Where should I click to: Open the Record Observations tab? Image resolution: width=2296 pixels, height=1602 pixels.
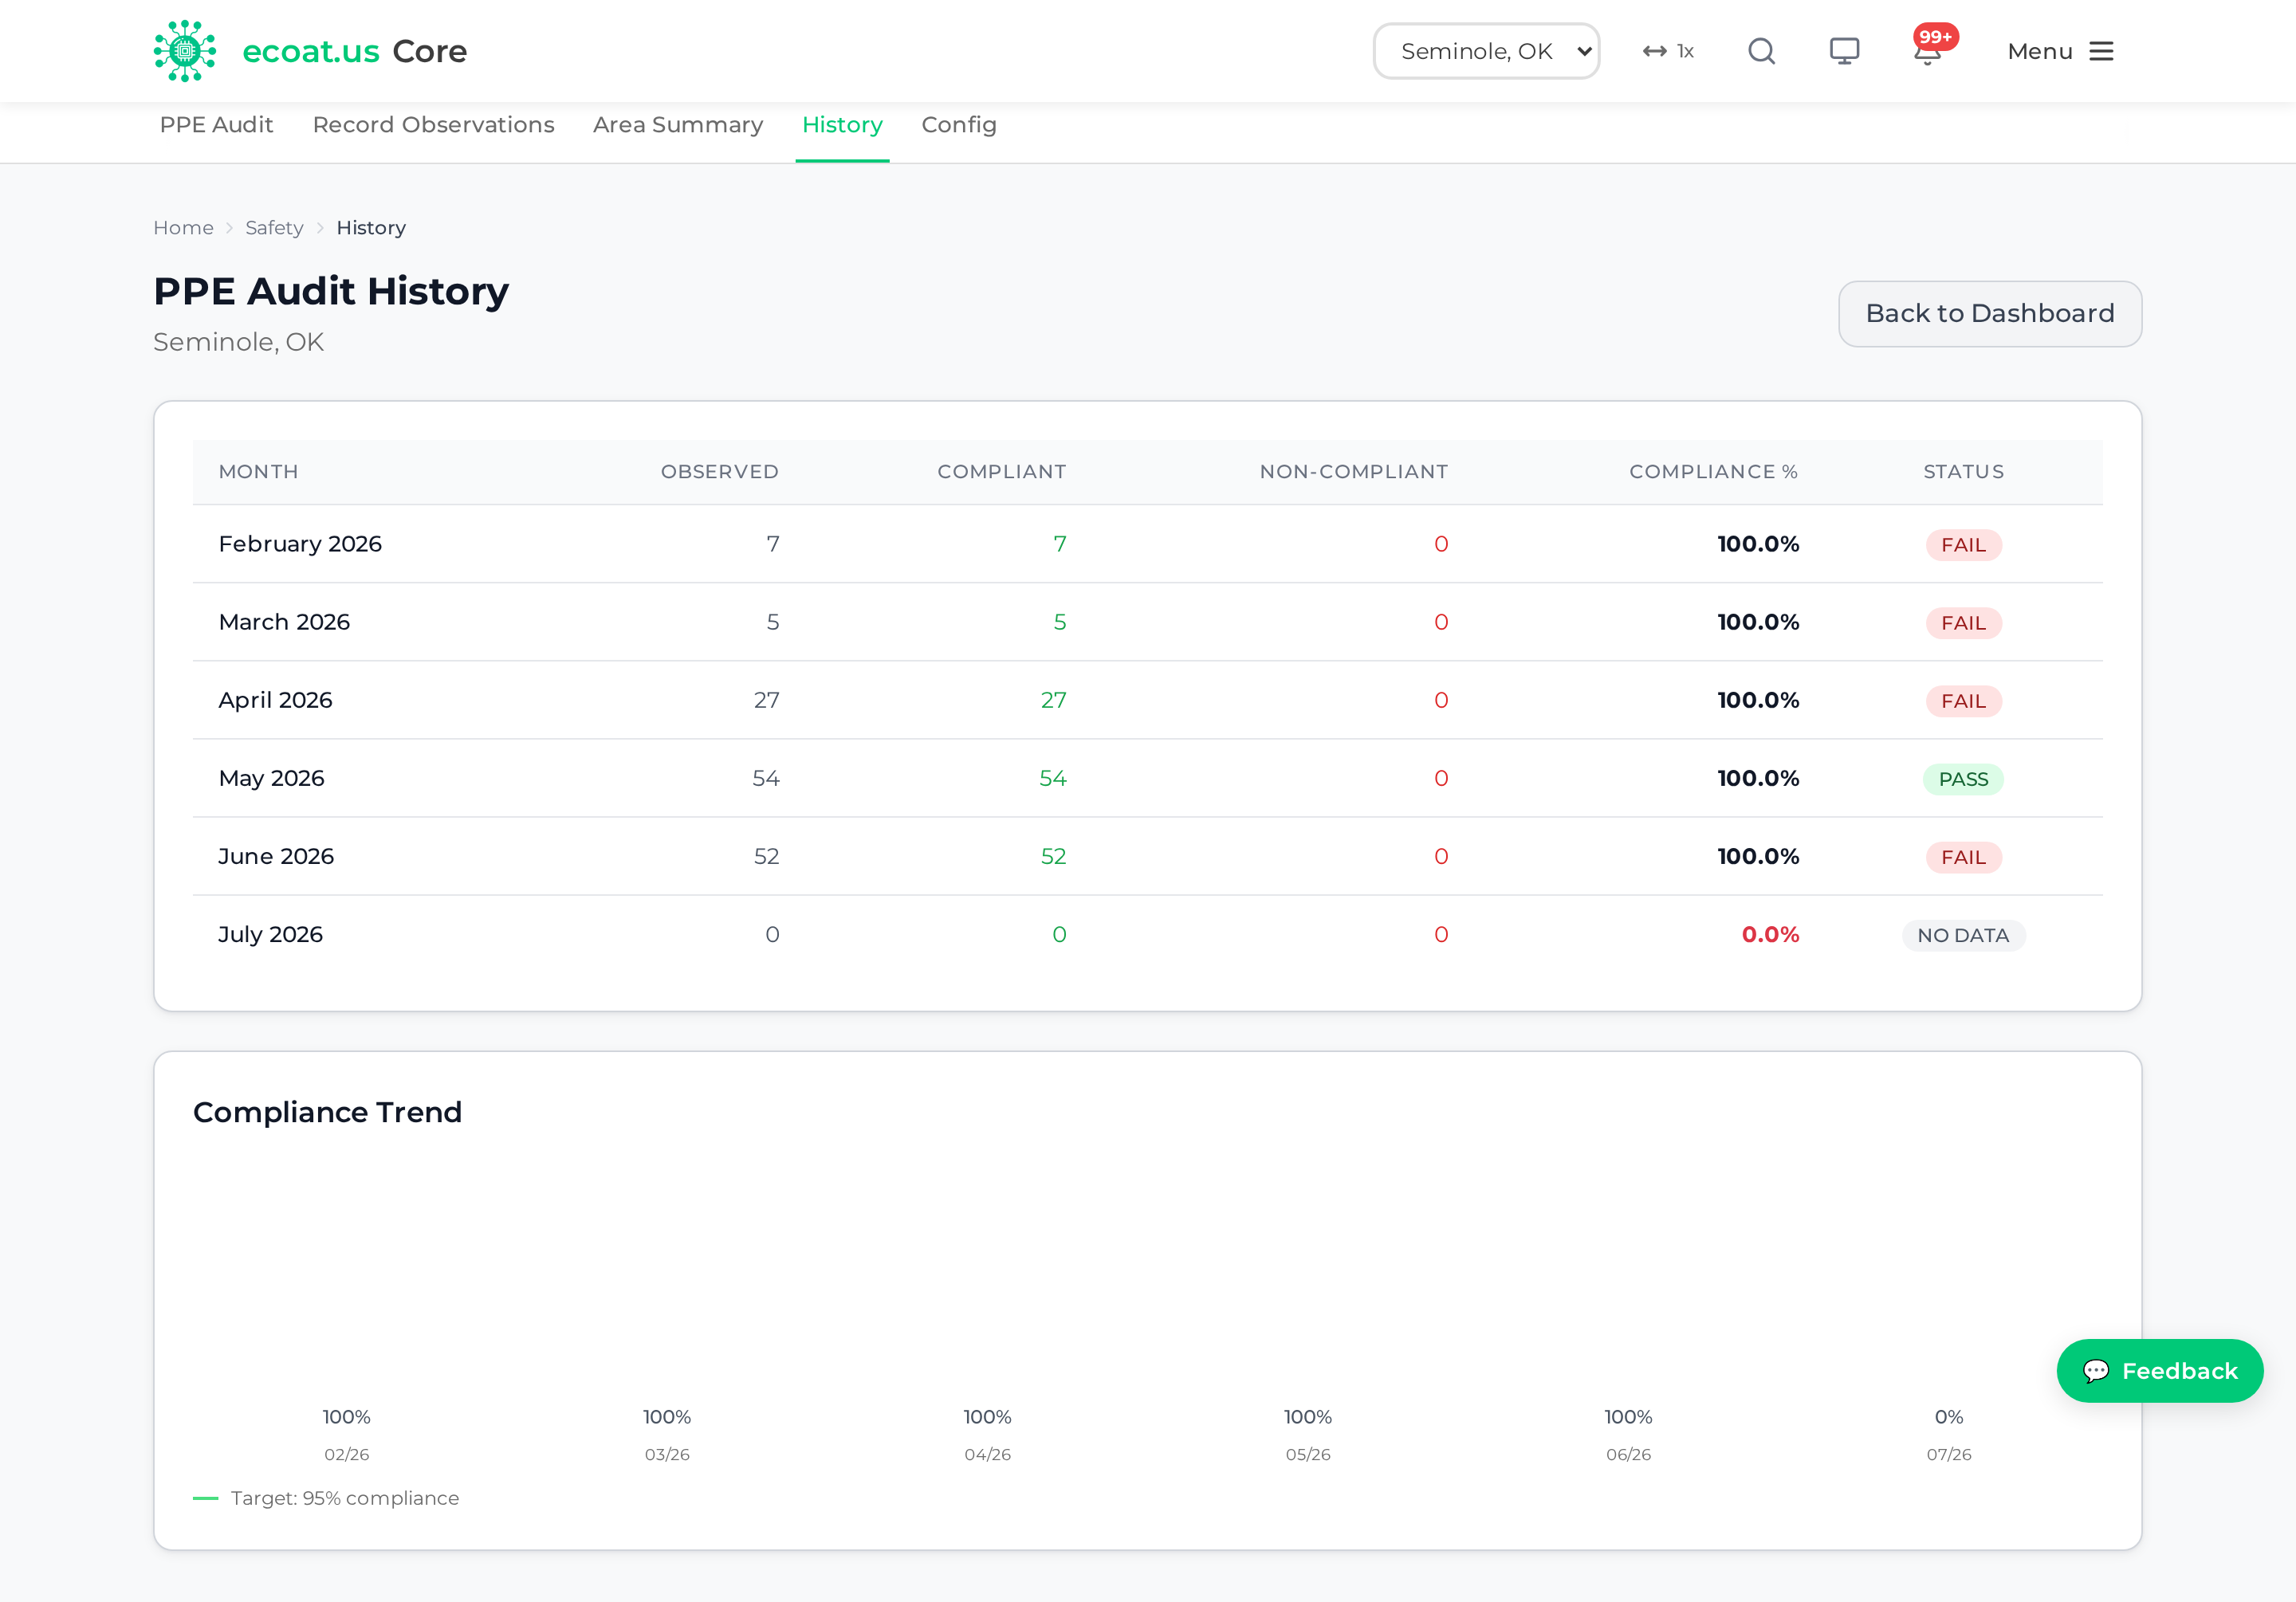(433, 125)
